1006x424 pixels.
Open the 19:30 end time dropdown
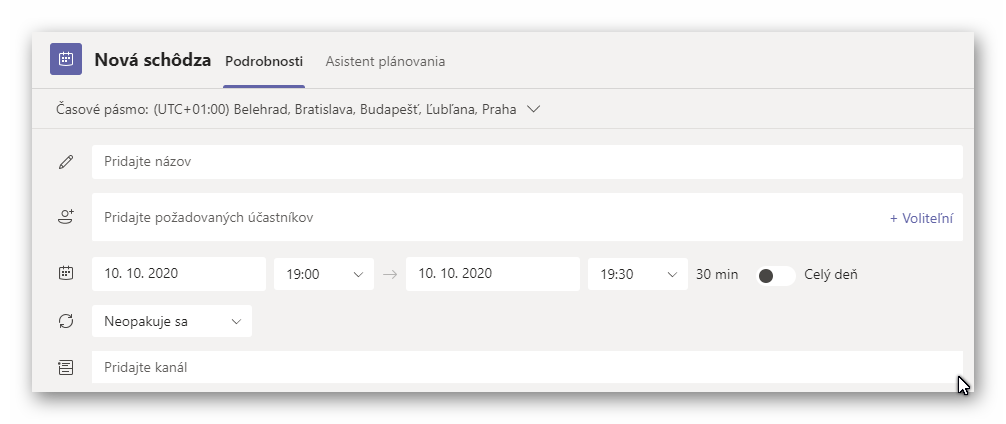(637, 274)
